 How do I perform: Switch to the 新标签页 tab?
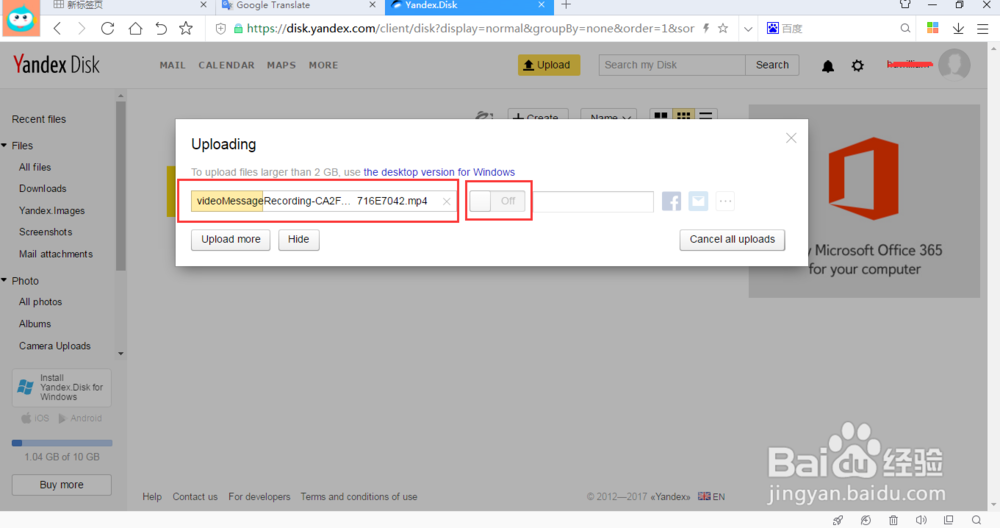[129, 6]
